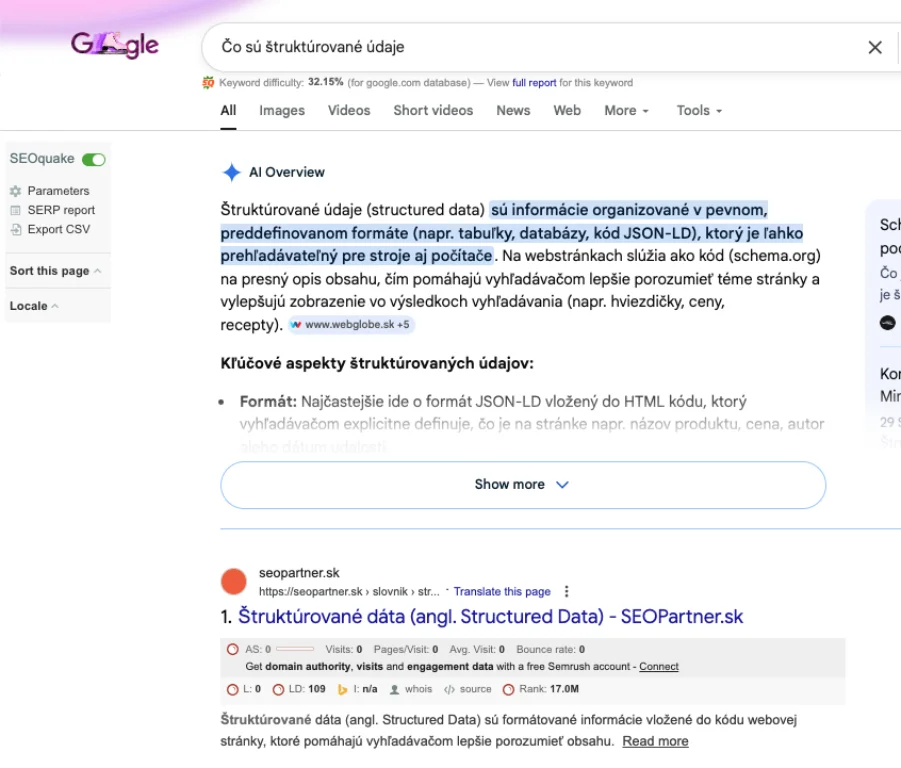Click the AI Overview sparkle icon
Viewport: 901px width, 768px height.
point(231,172)
